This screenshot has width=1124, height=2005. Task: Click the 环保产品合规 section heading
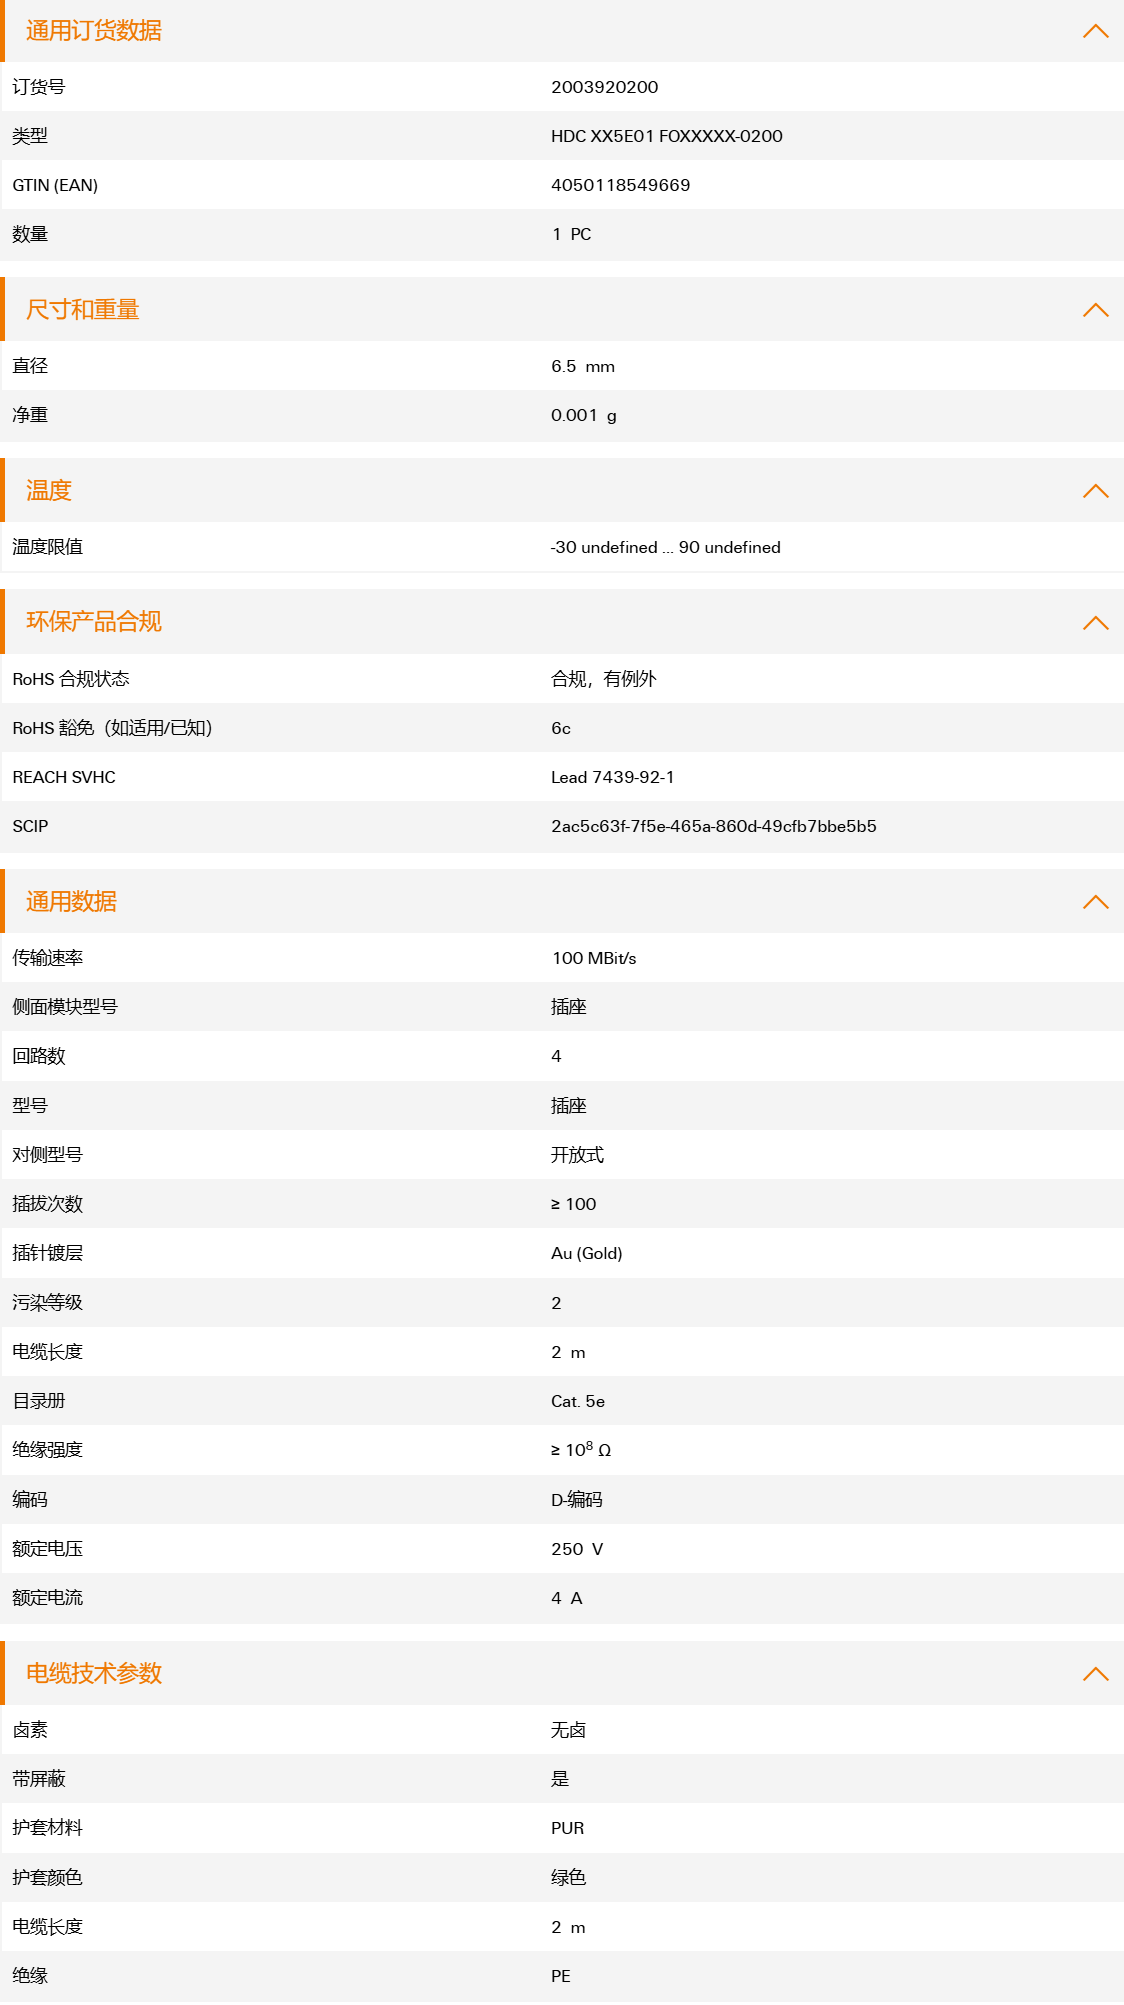coord(94,622)
